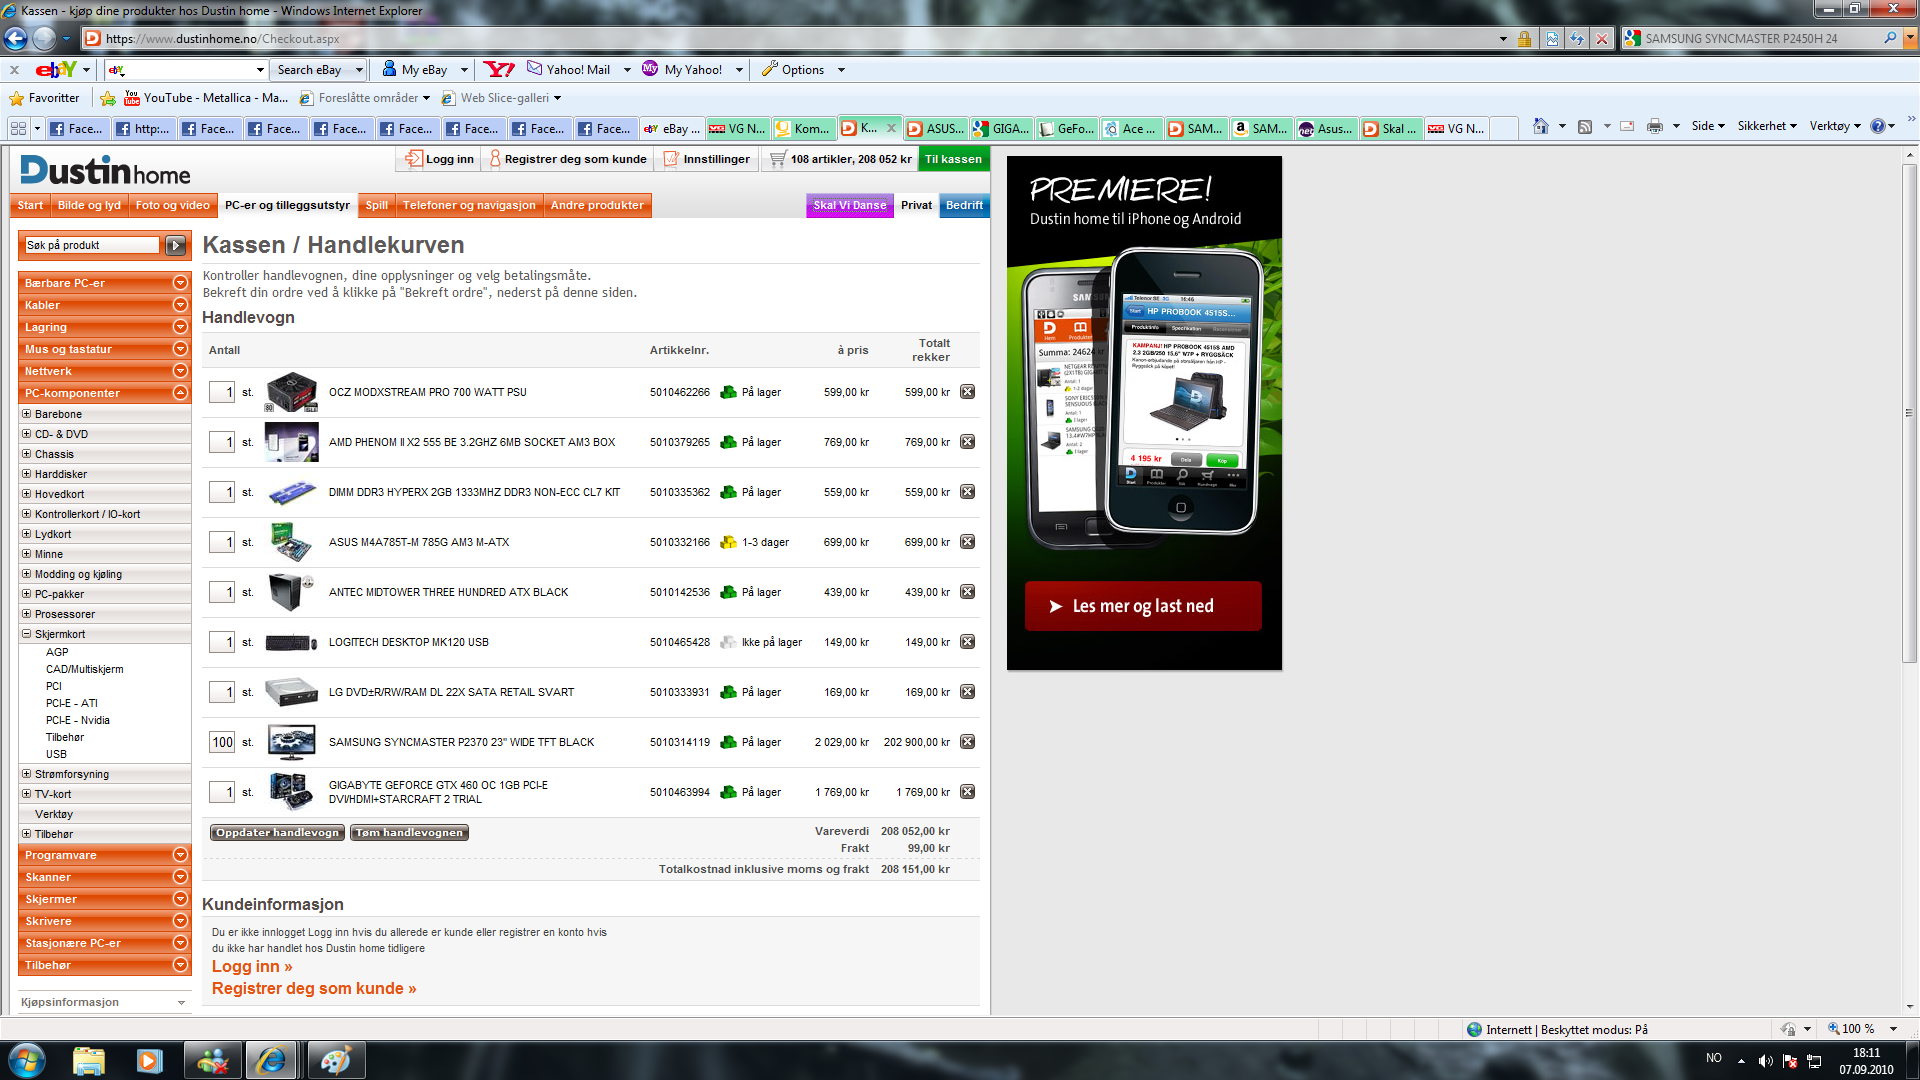Open the Yahoo! Mail toolbar button
The width and height of the screenshot is (1920, 1080).
click(x=568, y=69)
